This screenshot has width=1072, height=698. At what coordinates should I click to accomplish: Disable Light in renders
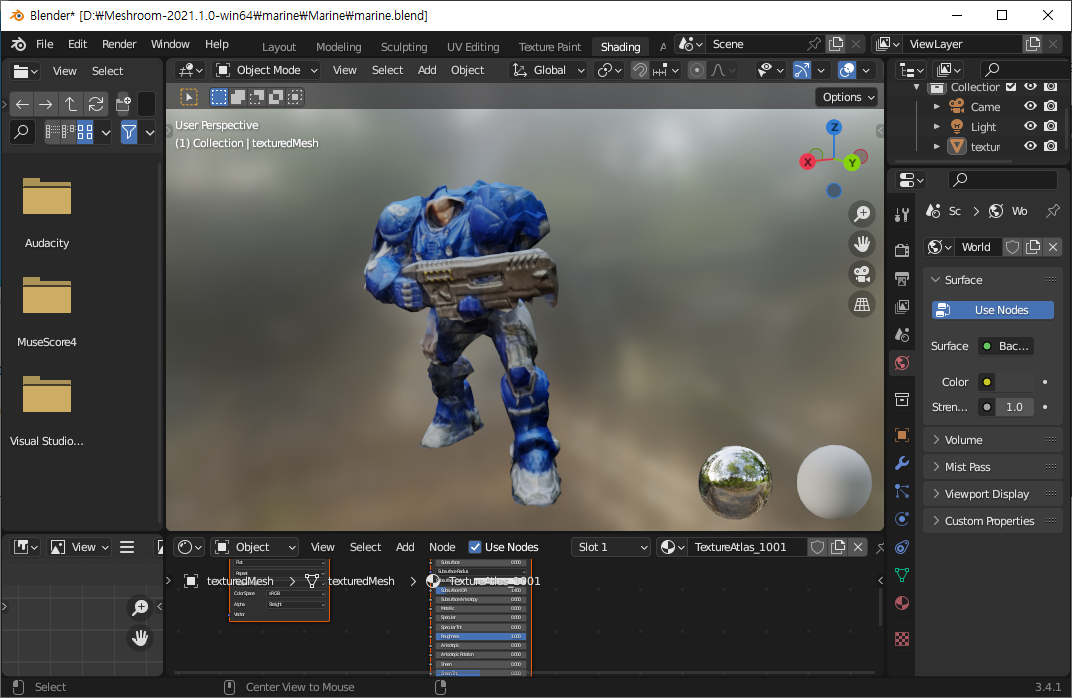coord(1051,126)
